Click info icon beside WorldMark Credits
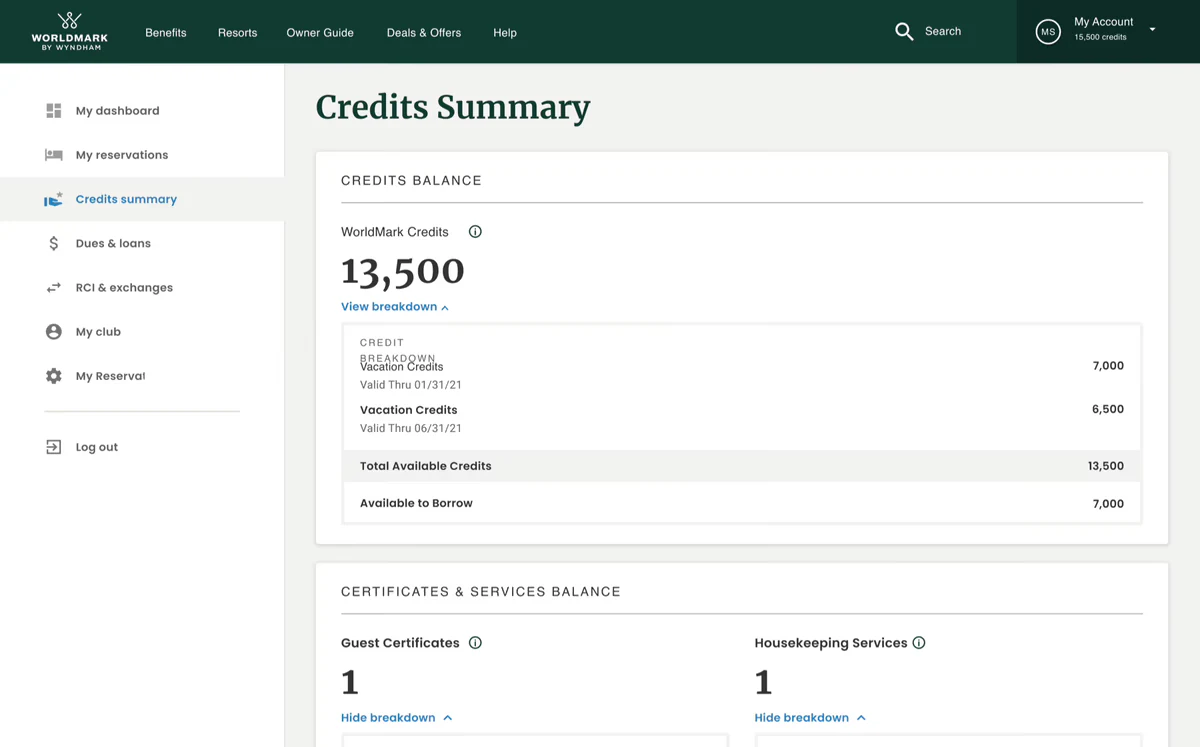 coord(475,232)
